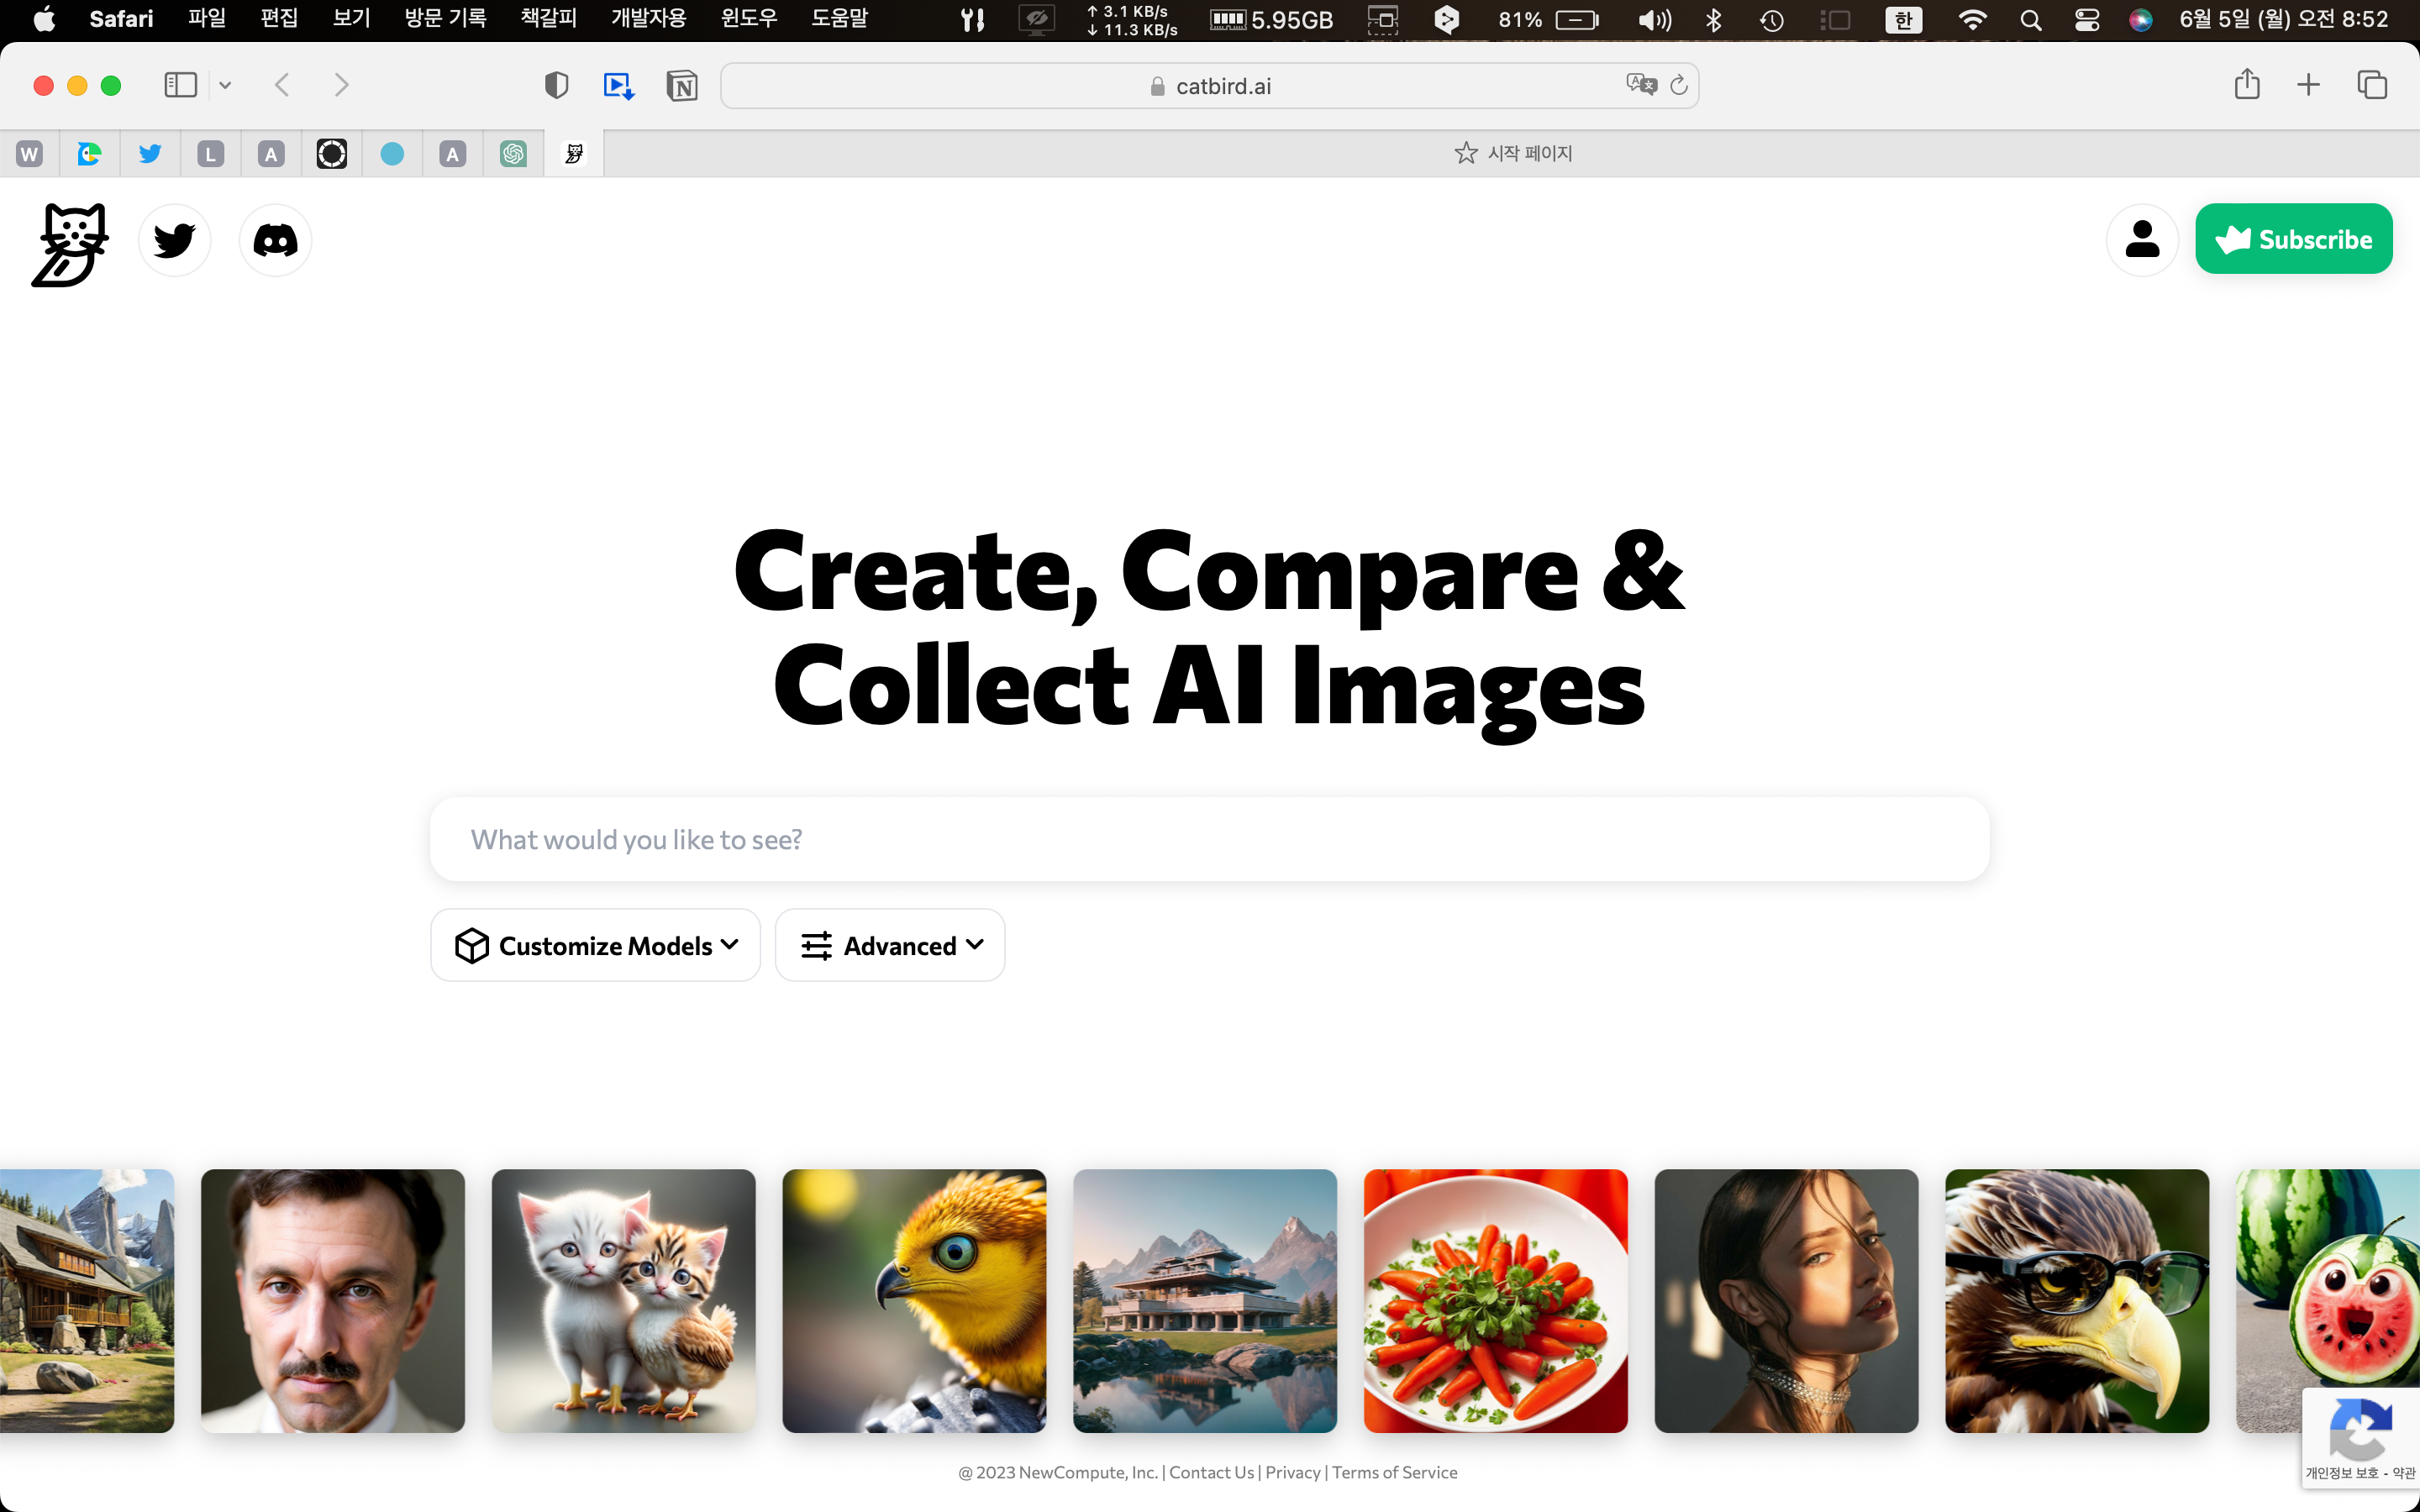This screenshot has height=1512, width=2420.
Task: Click the Notion web clipper extension icon
Action: point(682,86)
